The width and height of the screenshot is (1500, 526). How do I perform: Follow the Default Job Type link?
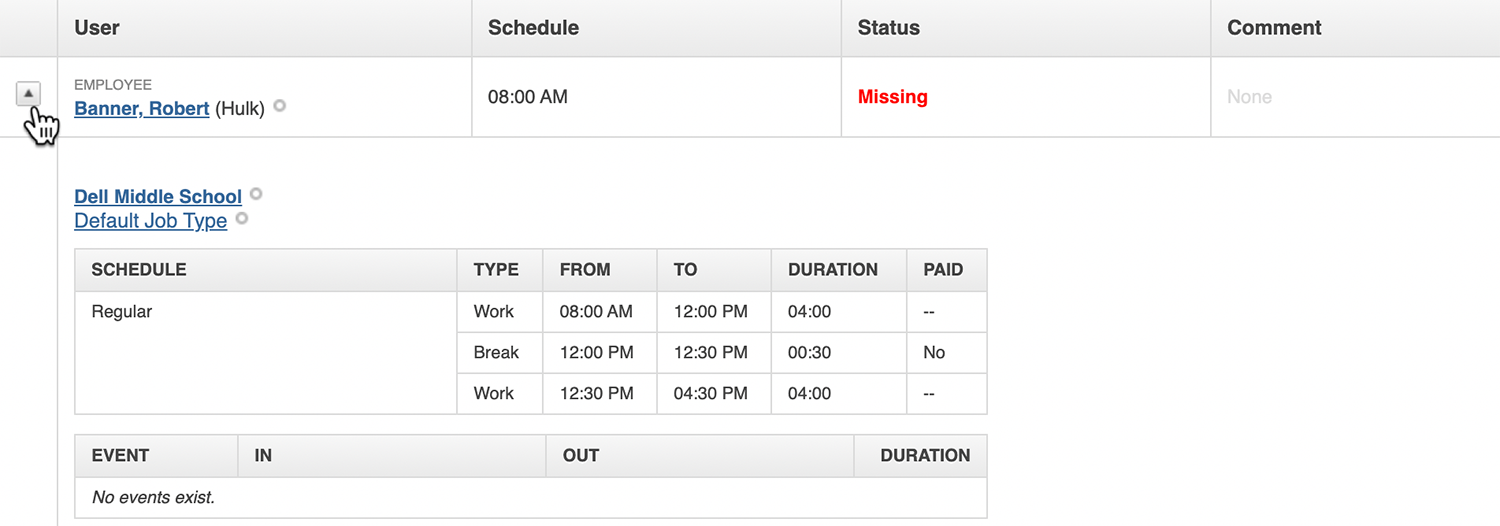tap(151, 221)
